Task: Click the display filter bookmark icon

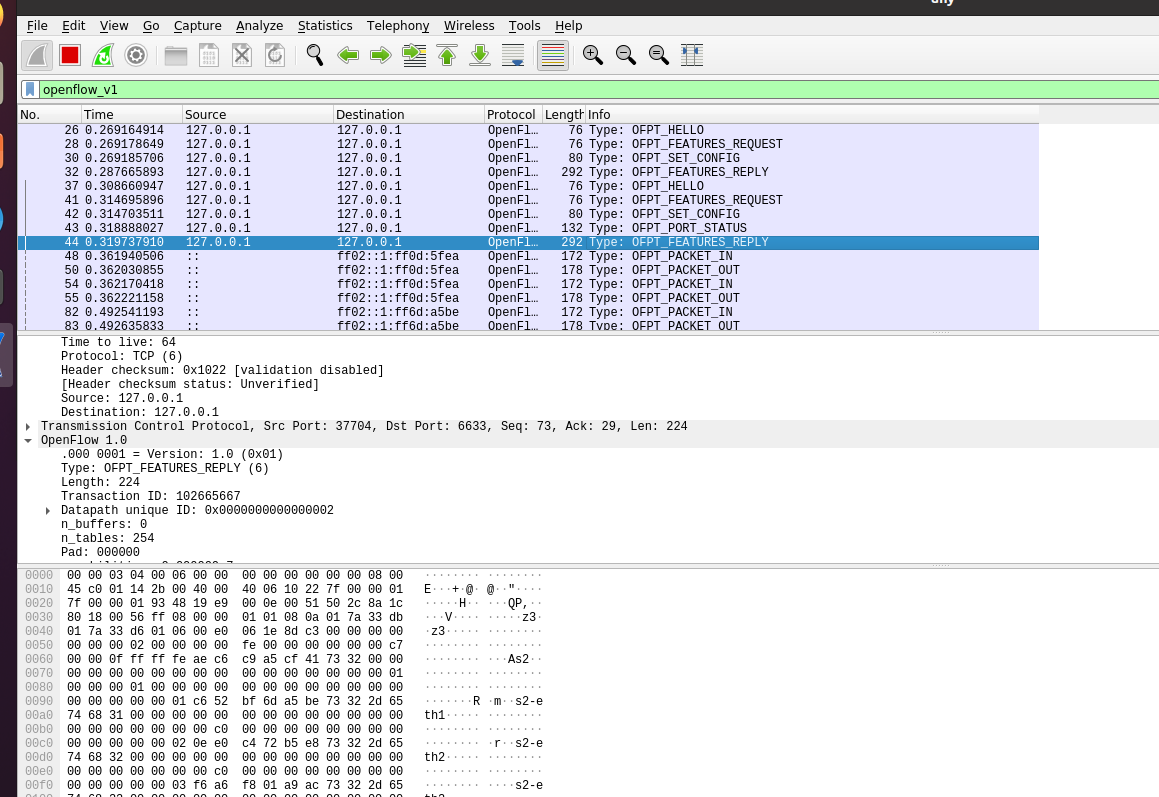Action: (x=30, y=89)
